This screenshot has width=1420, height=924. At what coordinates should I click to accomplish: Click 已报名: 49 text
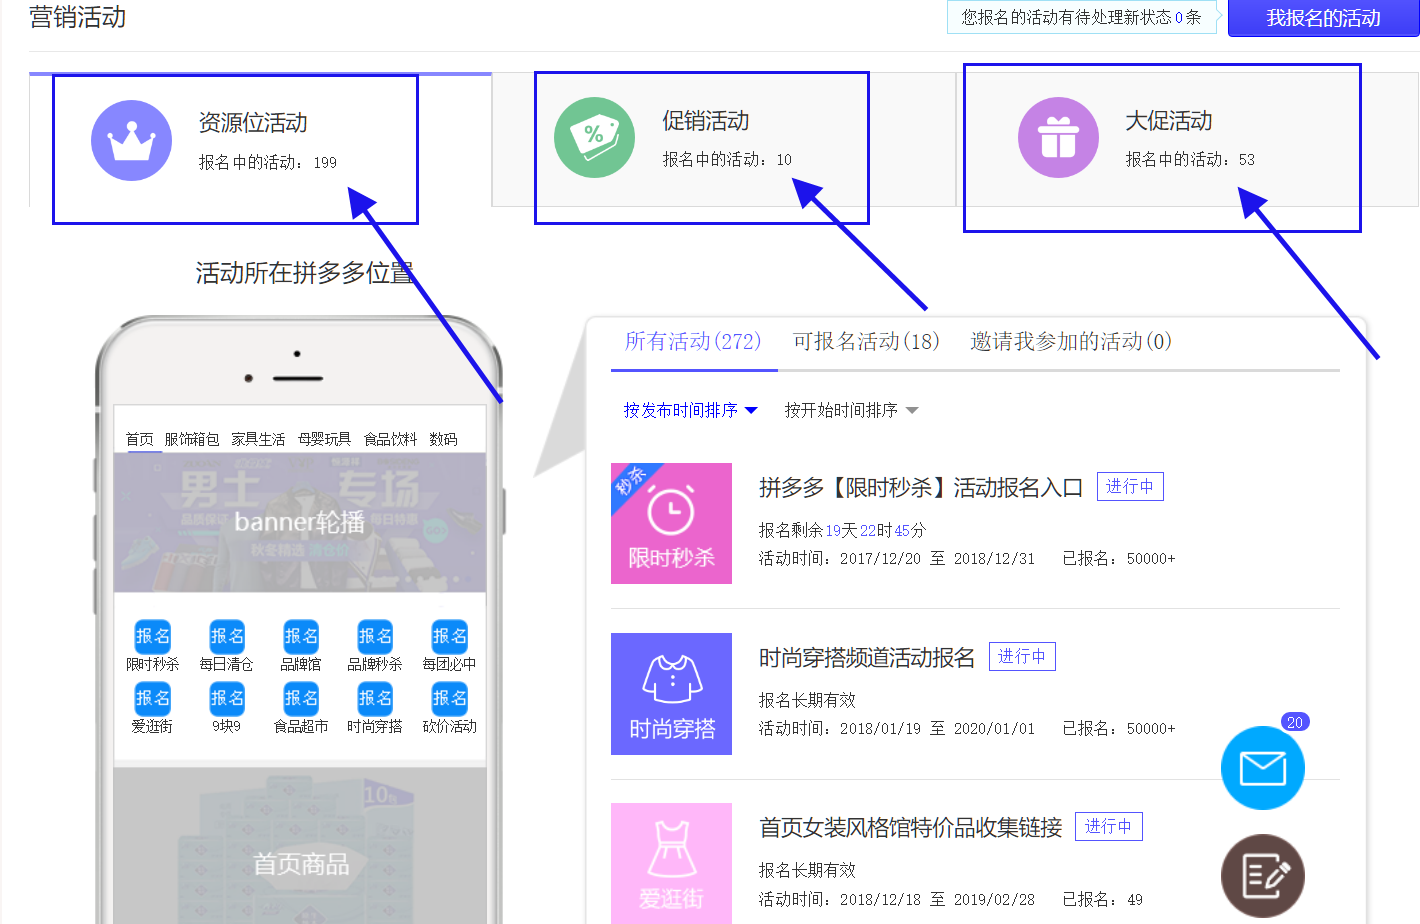point(1102,900)
